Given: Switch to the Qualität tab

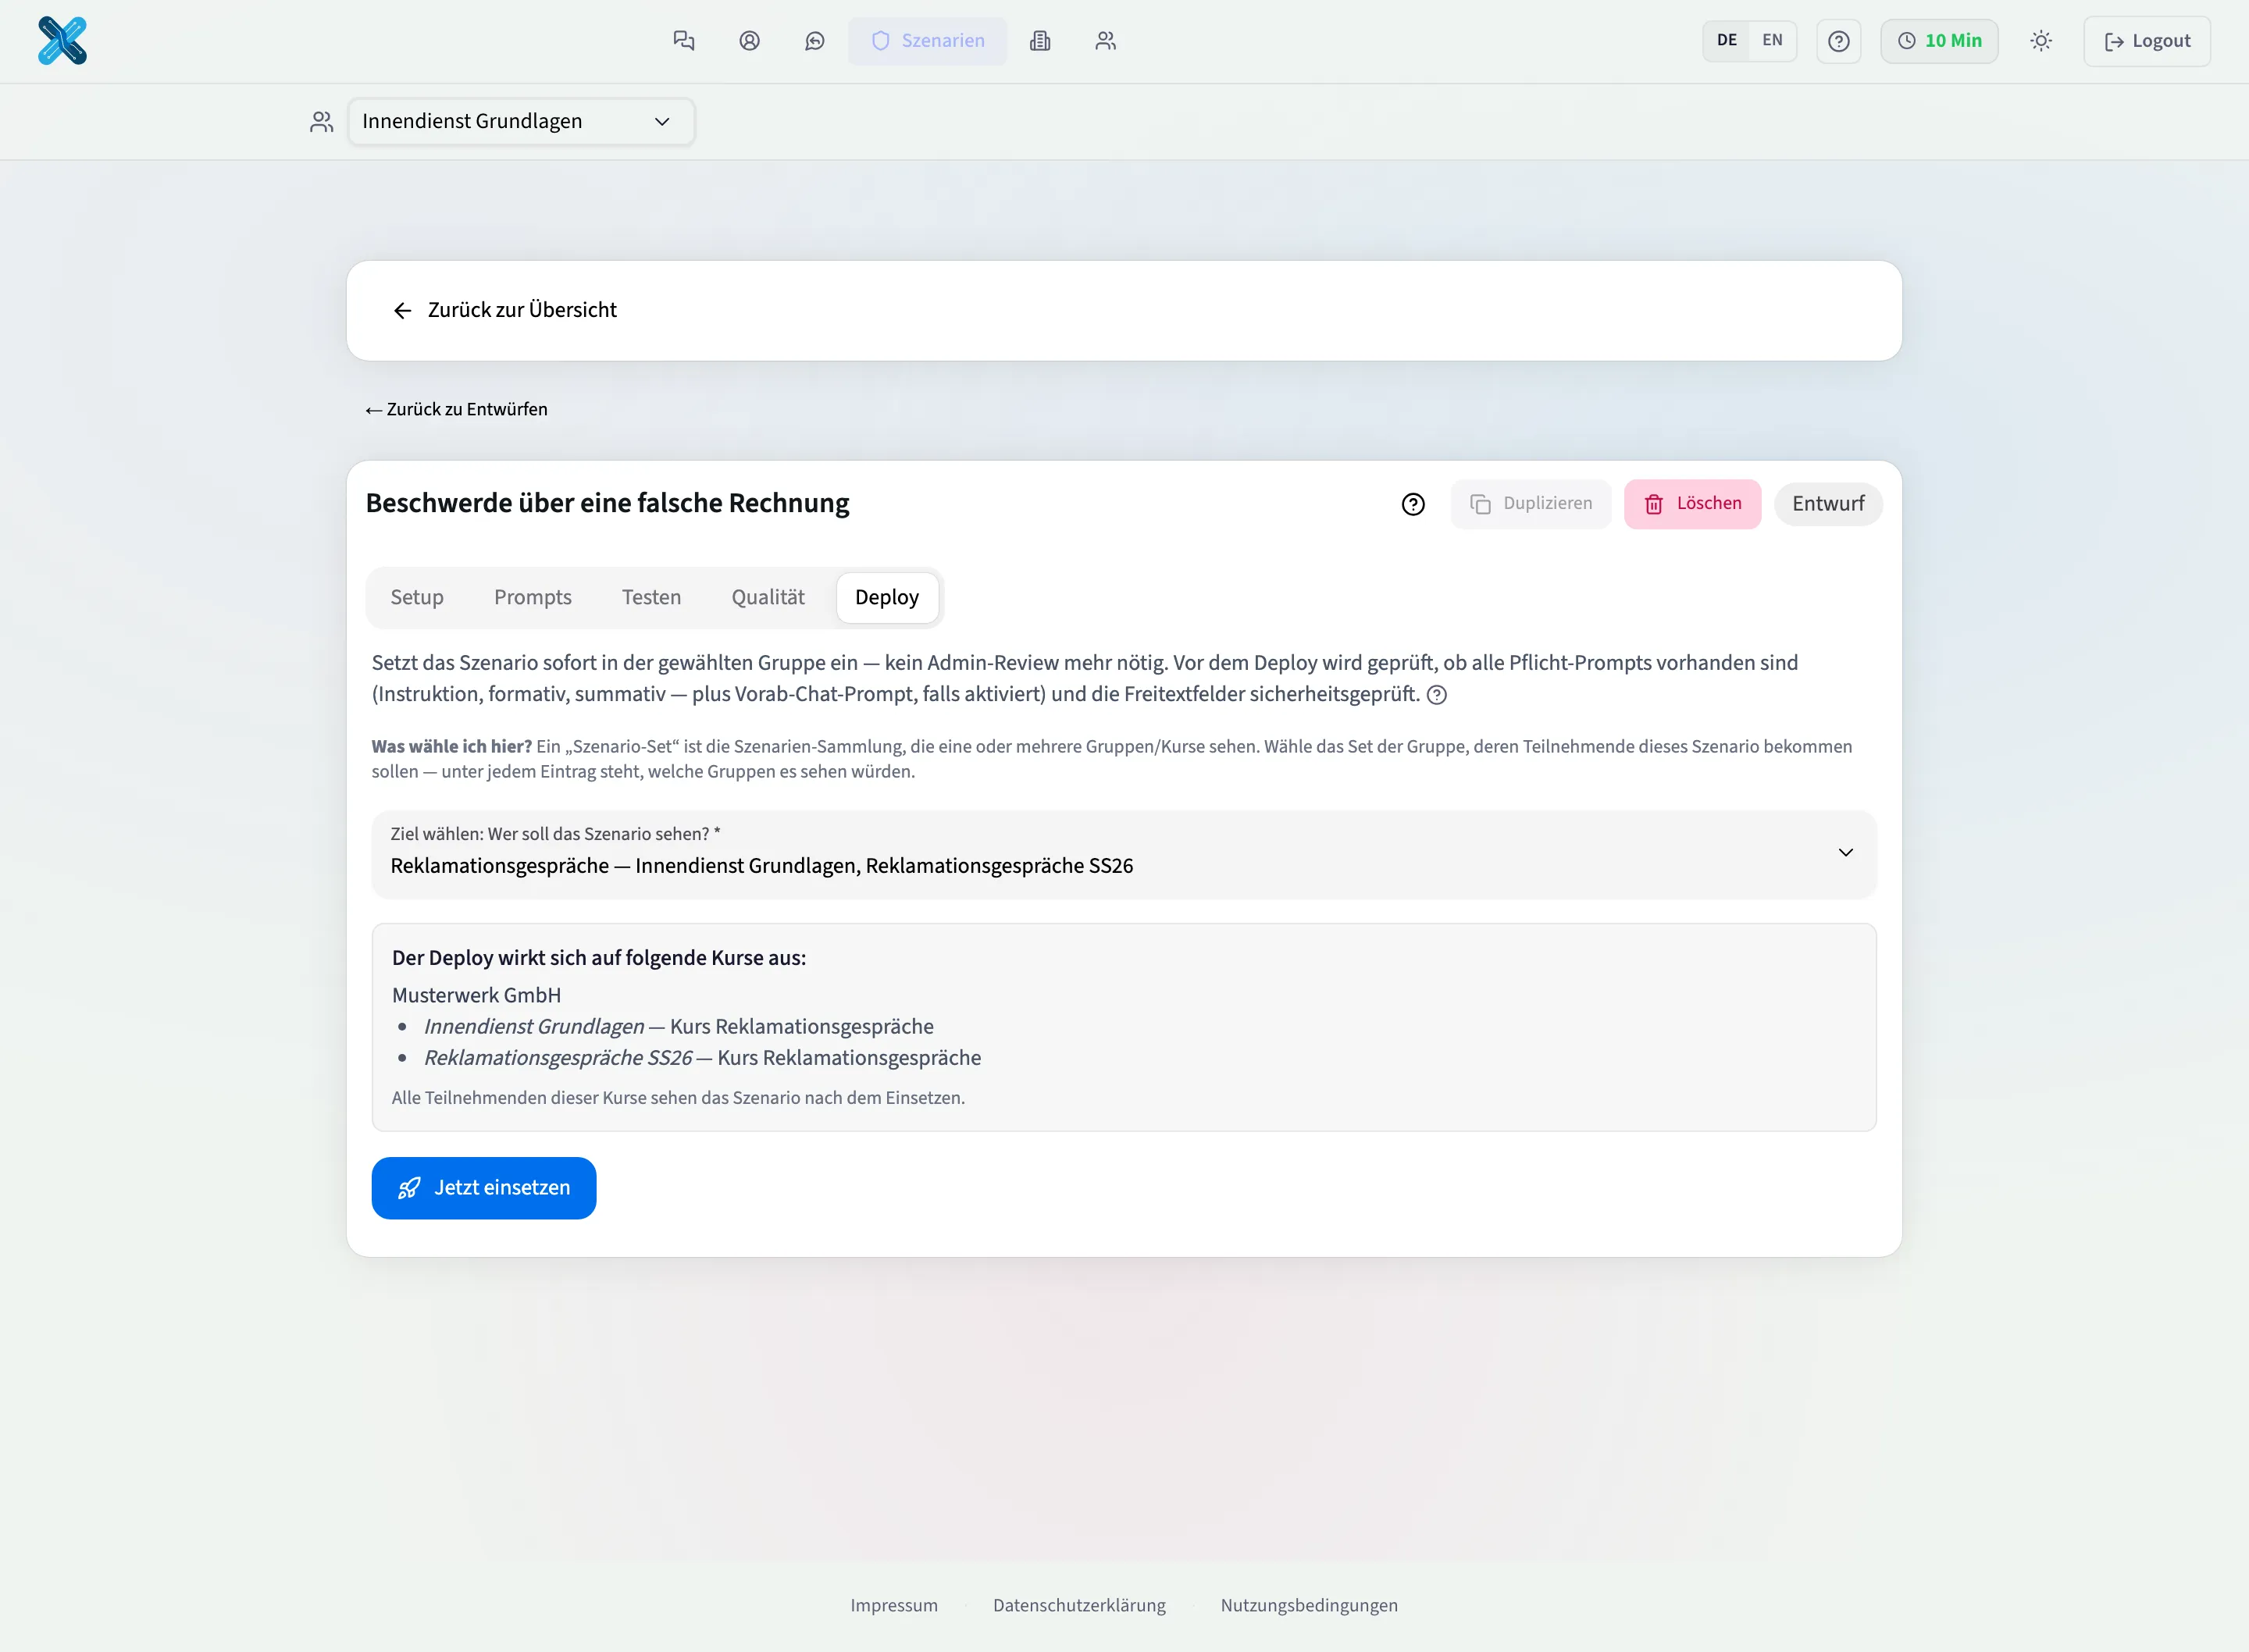Looking at the screenshot, I should (768, 597).
